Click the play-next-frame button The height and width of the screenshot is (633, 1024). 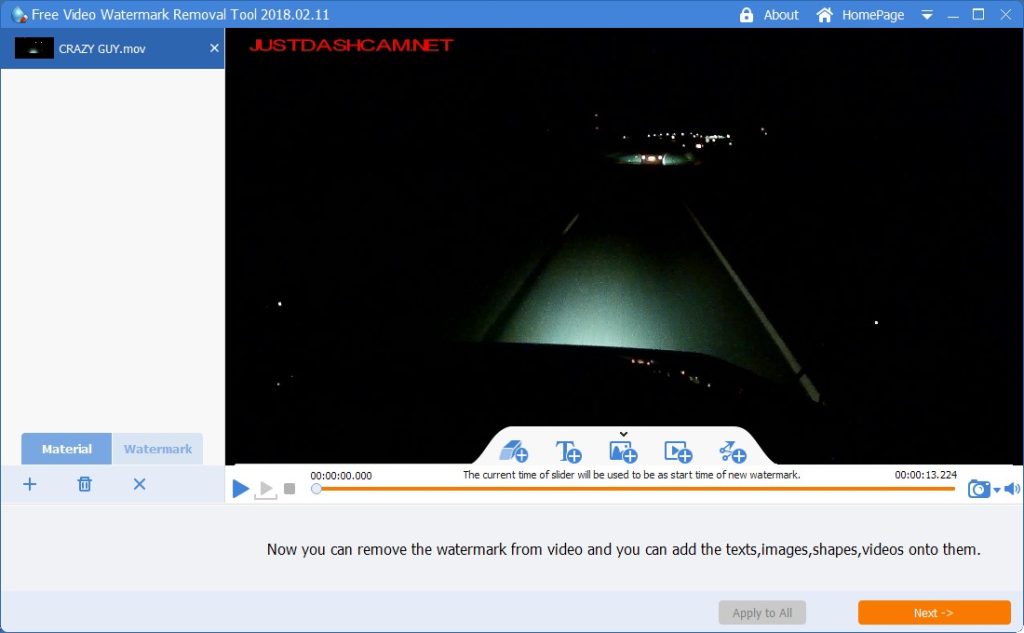point(266,489)
